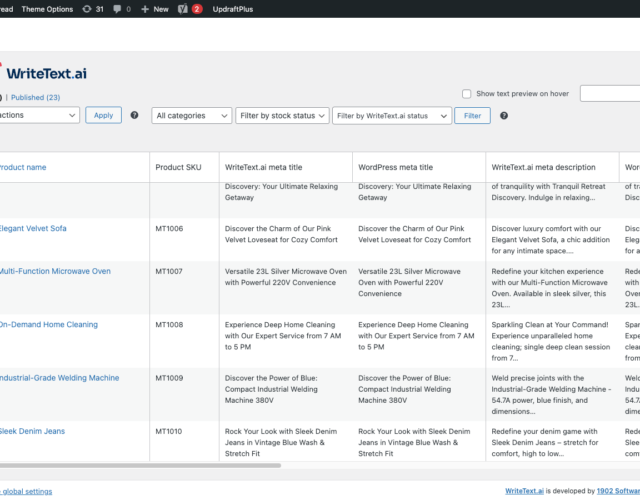Screen dimensions: 640x500
Task: Click the help icon next to Apply button
Action: (135, 116)
